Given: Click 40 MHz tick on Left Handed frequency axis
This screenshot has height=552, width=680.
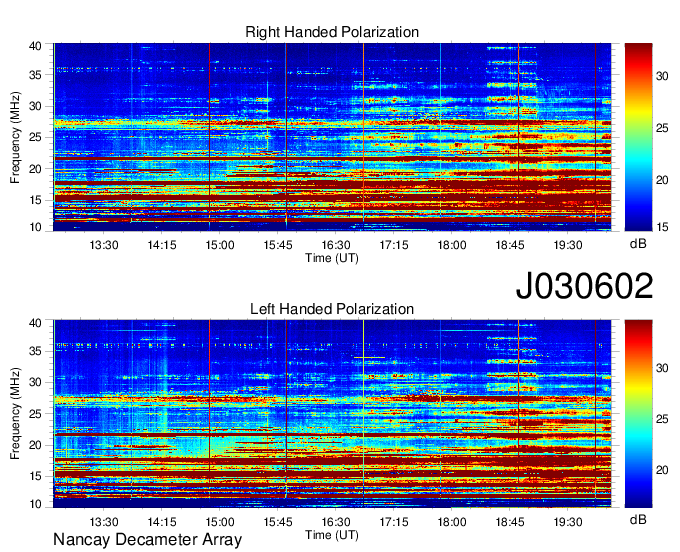Looking at the screenshot, I should pos(36,323).
